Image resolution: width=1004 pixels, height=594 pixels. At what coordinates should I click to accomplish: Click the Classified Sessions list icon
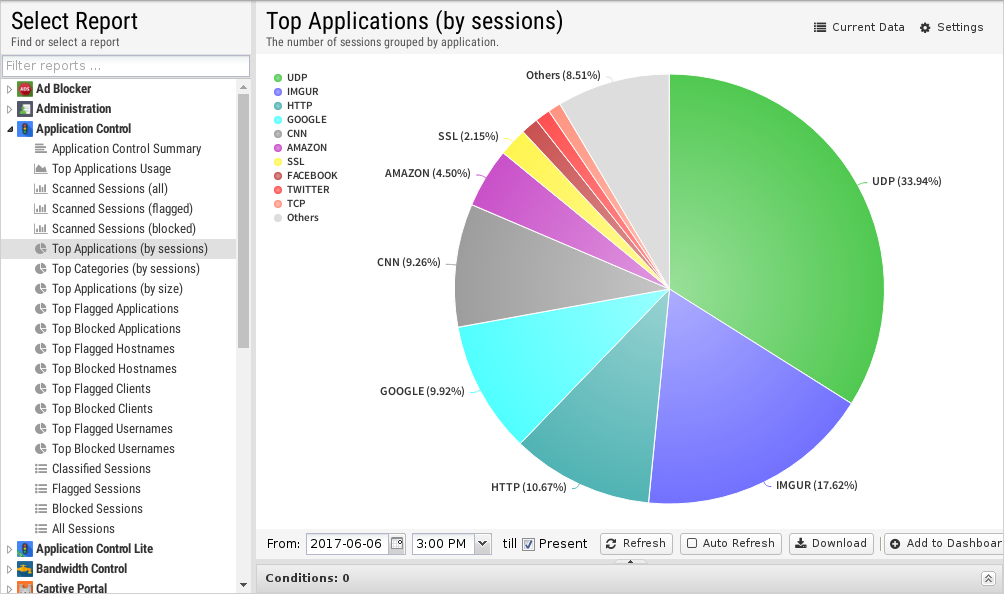(x=40, y=469)
